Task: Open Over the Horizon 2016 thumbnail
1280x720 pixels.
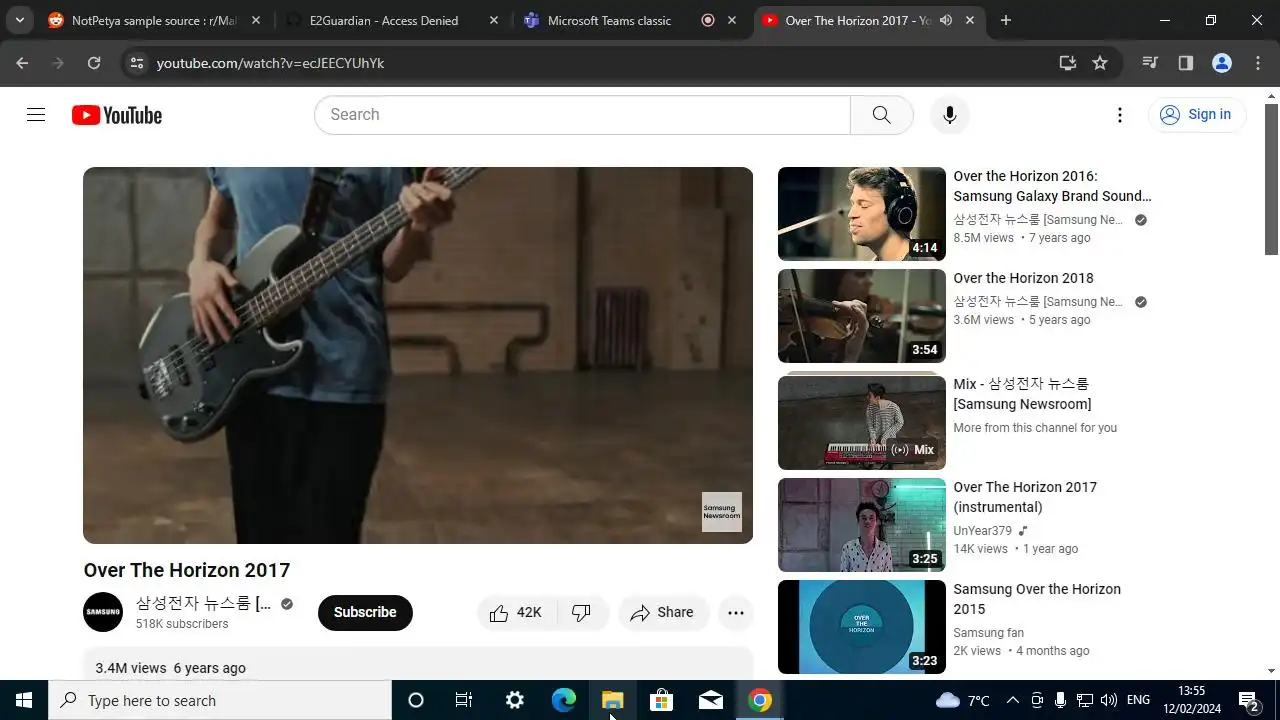Action: (x=862, y=214)
